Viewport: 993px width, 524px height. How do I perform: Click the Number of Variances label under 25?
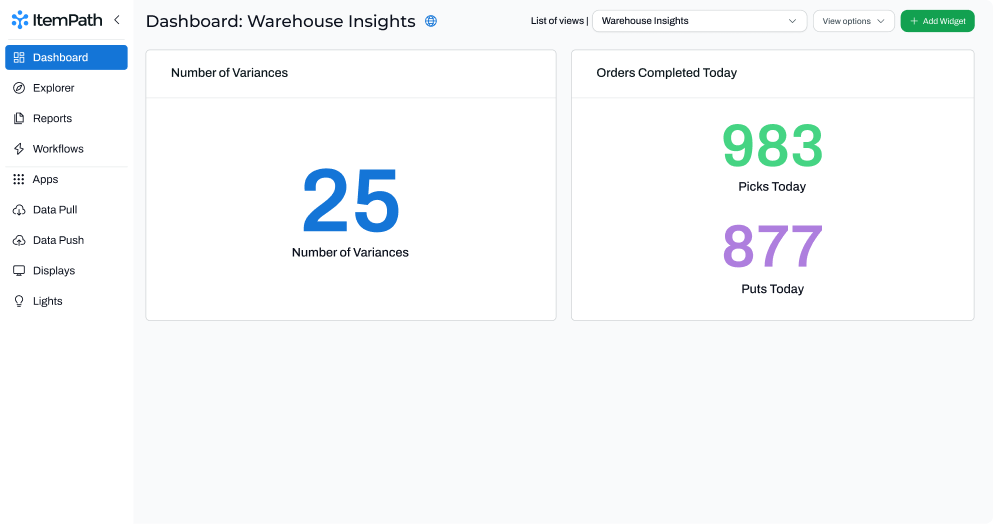tap(350, 253)
